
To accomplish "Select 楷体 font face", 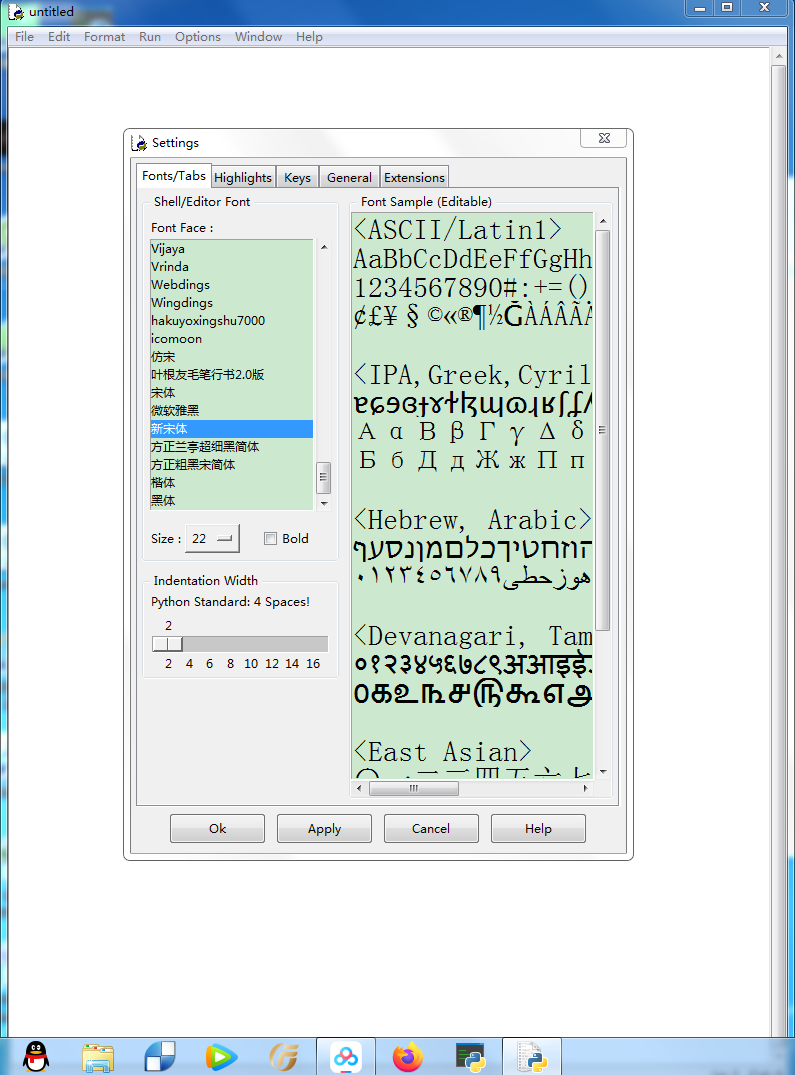I will point(232,482).
